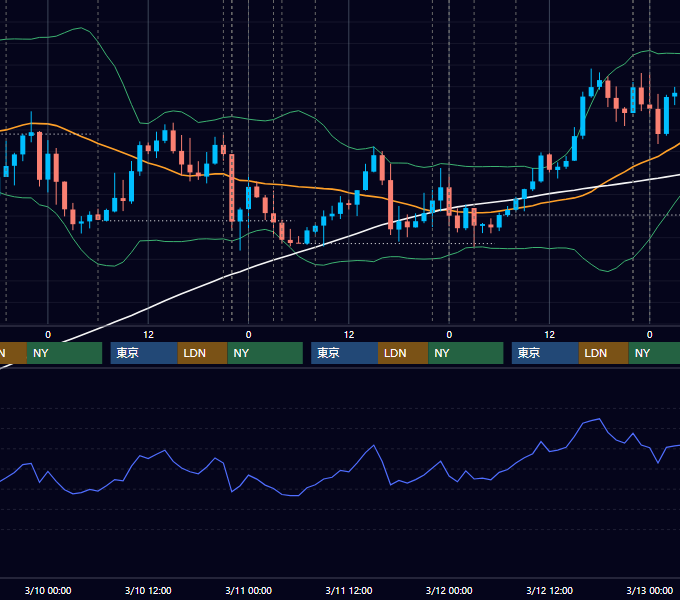680x600 pixels.
Task: Select the NY session block spanning 3/10 00:00
Action: 64,353
